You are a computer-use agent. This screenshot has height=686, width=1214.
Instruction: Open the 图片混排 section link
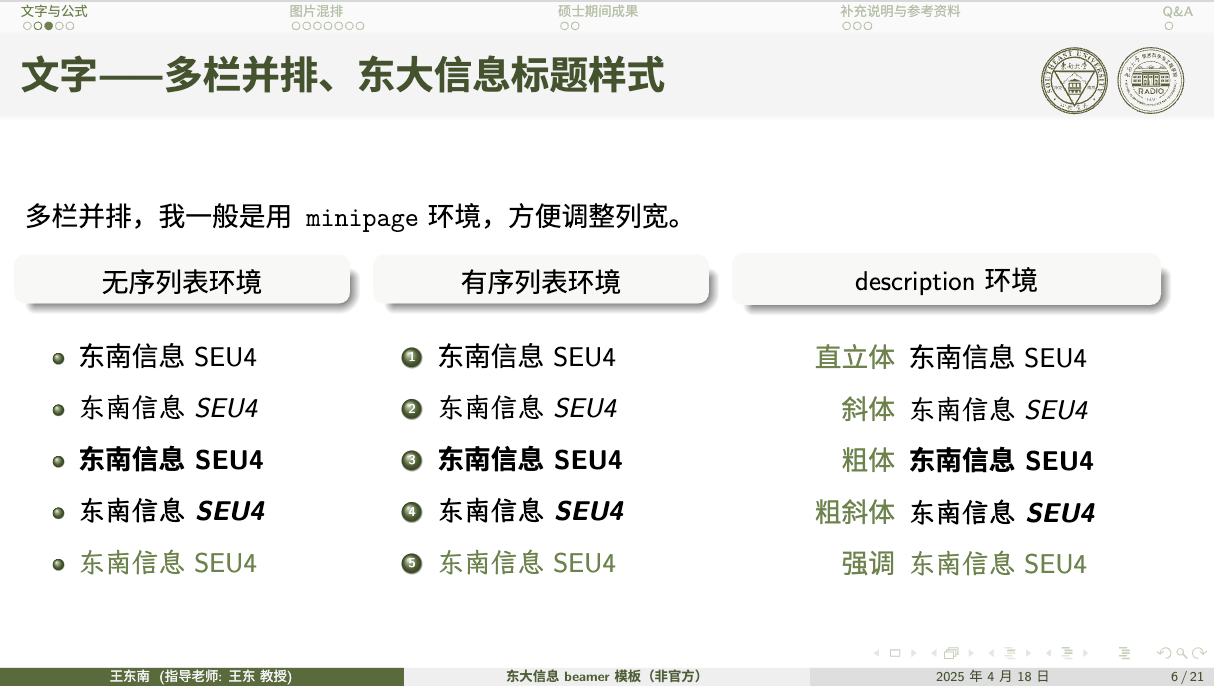click(316, 11)
